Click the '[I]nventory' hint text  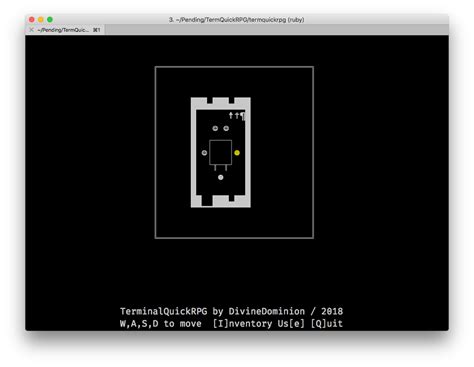(x=242, y=324)
